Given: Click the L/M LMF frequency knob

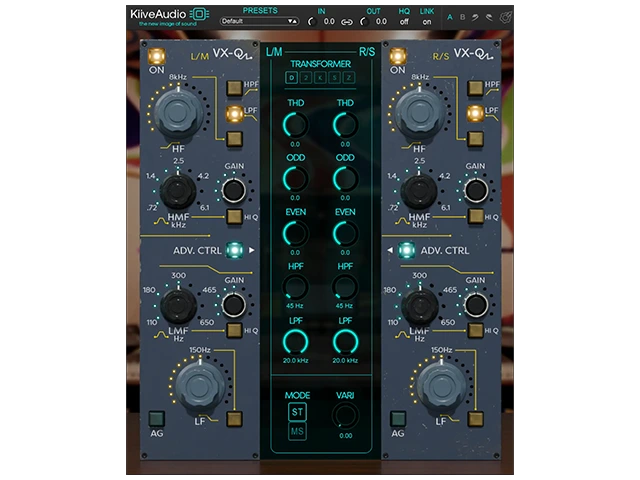Looking at the screenshot, I should tap(178, 305).
